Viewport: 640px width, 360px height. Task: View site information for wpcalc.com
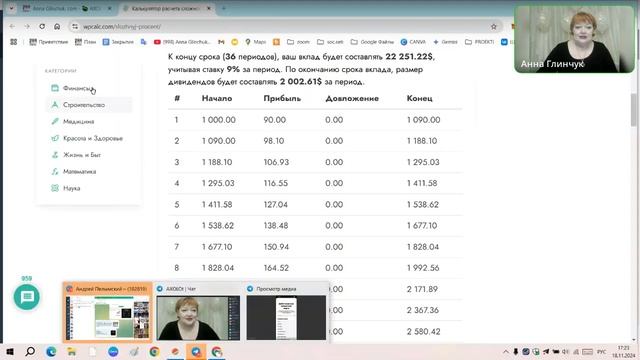[x=75, y=27]
